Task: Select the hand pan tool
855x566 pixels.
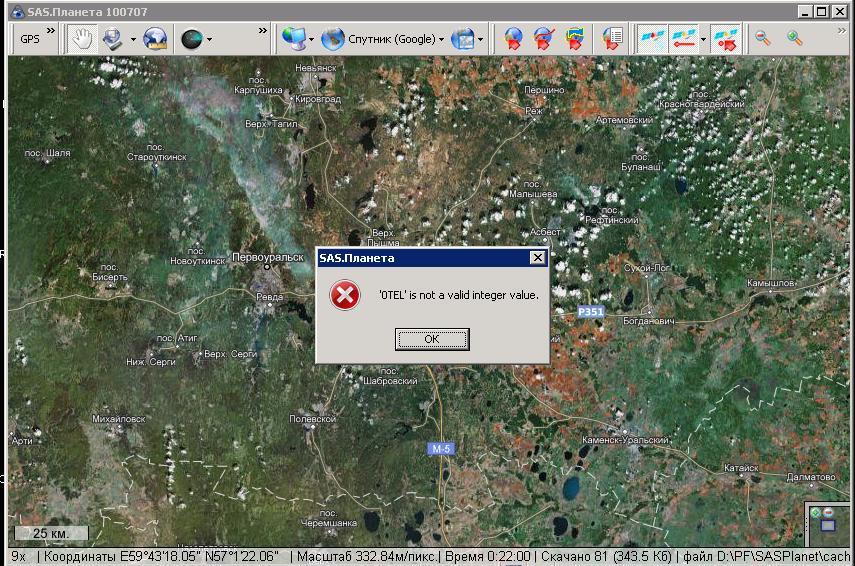Action: pos(81,39)
